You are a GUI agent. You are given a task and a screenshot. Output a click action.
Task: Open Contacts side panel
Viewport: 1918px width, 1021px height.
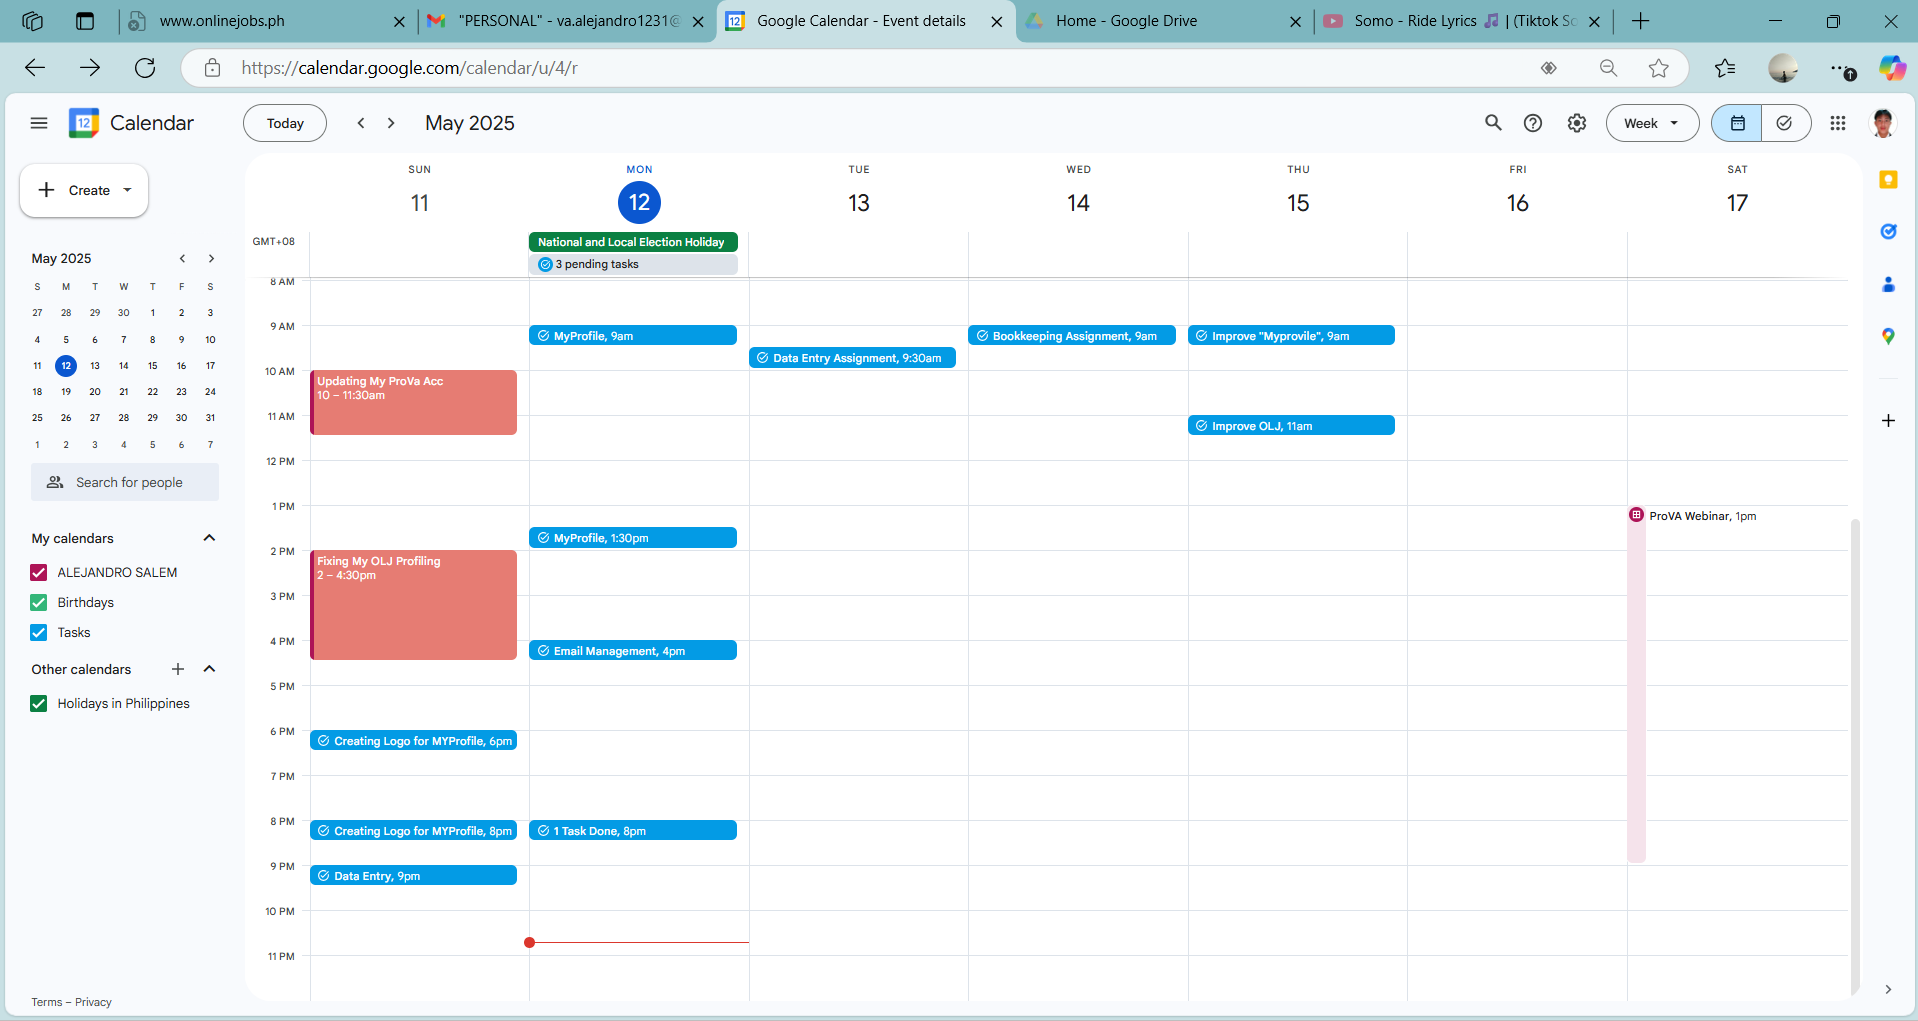(1888, 284)
